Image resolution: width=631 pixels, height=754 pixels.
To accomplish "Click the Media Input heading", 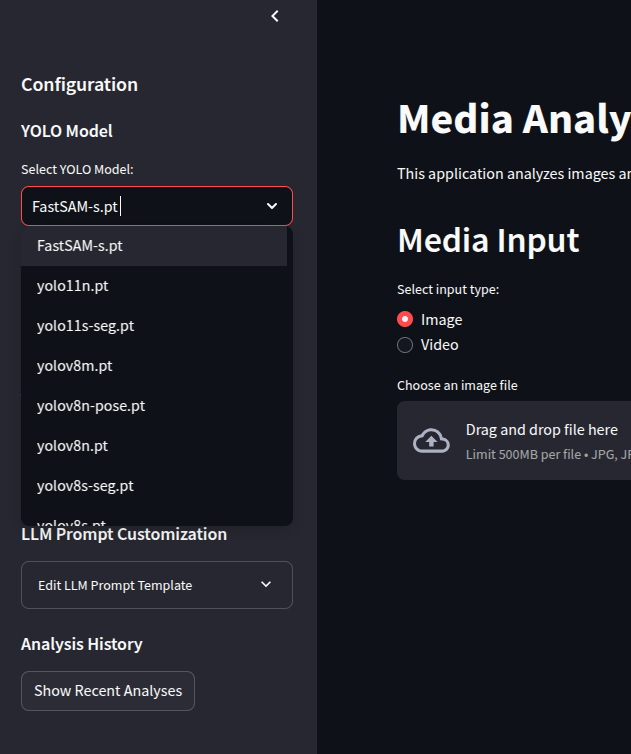I will [489, 240].
